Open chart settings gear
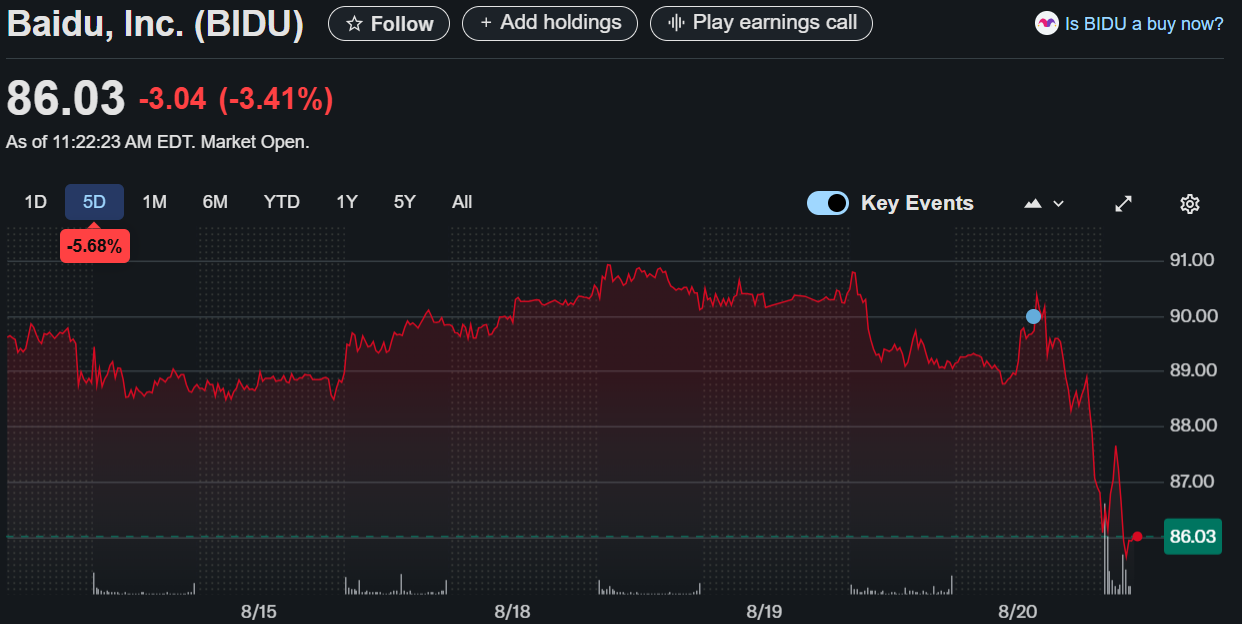Viewport: 1242px width, 624px height. 1190,204
